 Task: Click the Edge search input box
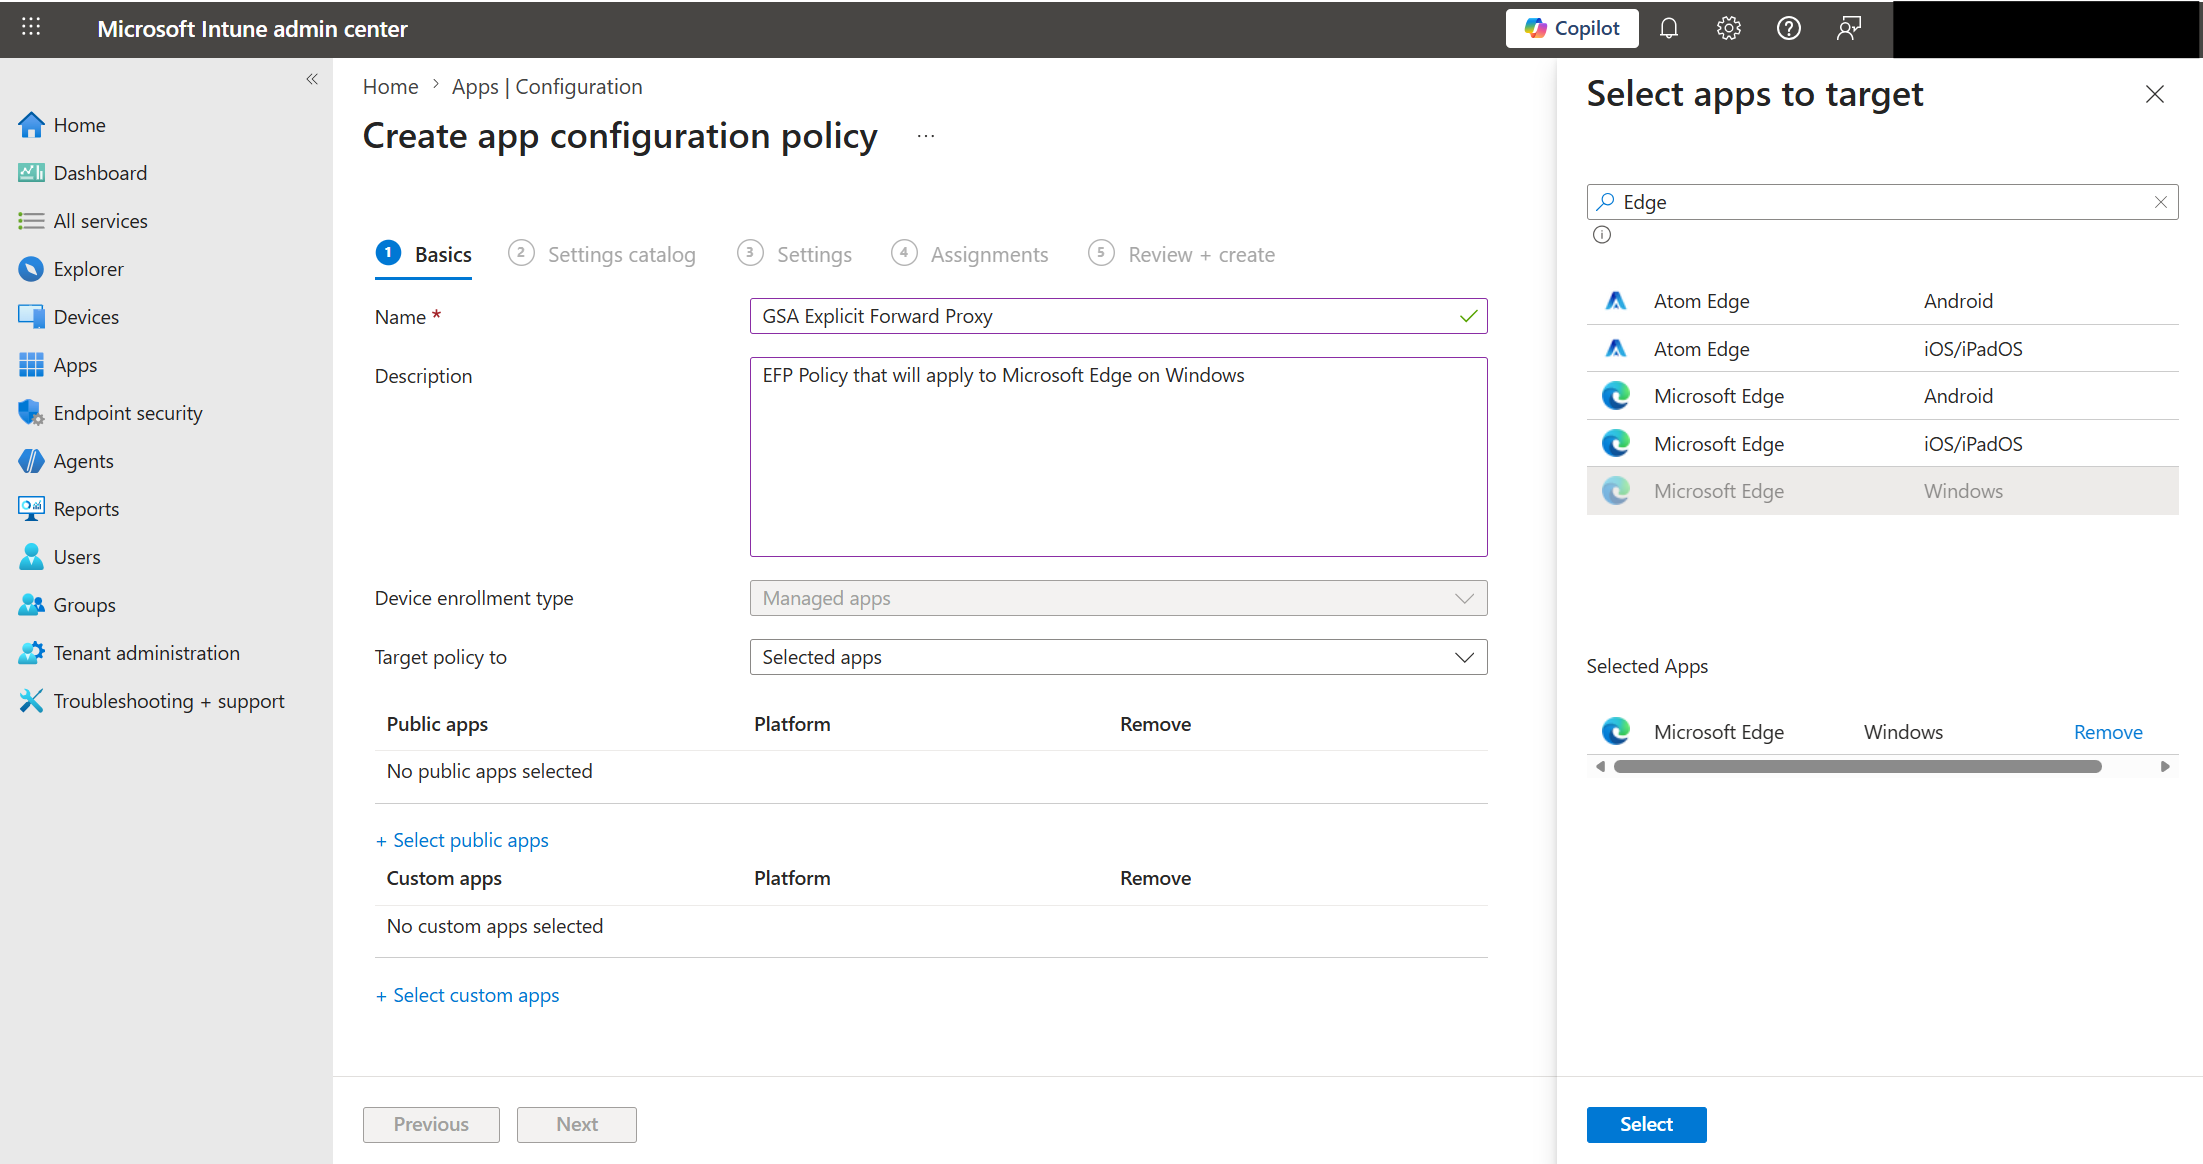pyautogui.click(x=1882, y=202)
